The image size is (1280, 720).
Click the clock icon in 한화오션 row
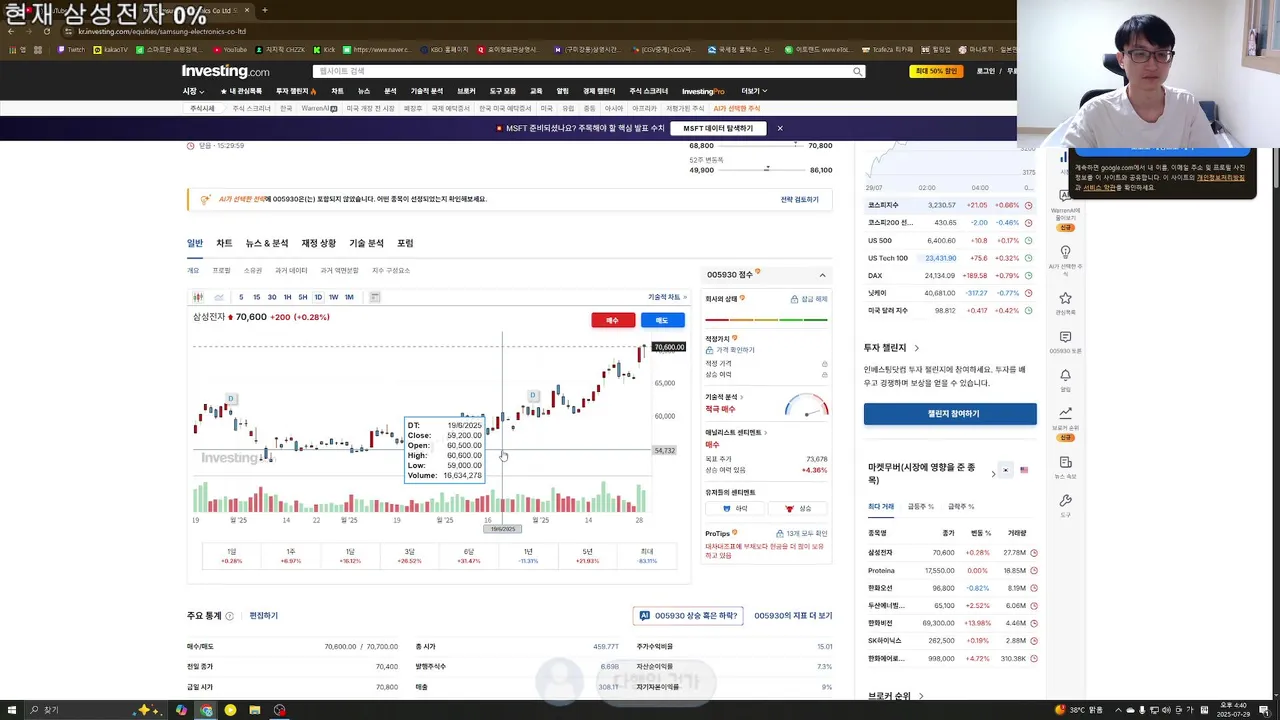(1033, 588)
